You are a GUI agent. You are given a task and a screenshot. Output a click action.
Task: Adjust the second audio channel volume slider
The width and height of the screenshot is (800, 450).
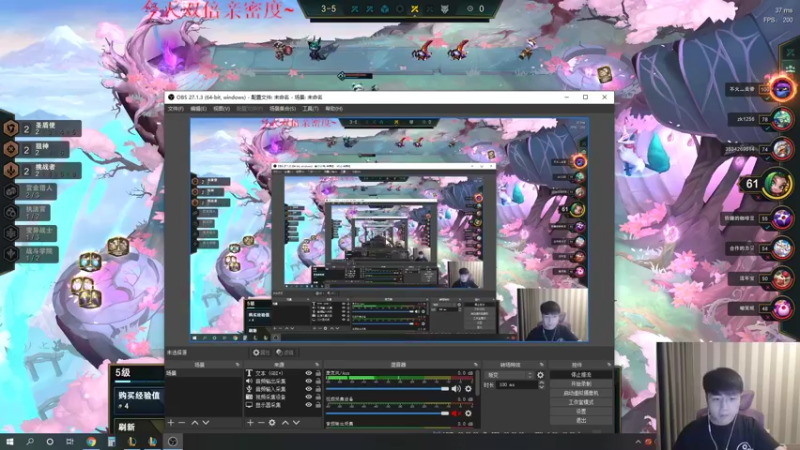click(387, 413)
